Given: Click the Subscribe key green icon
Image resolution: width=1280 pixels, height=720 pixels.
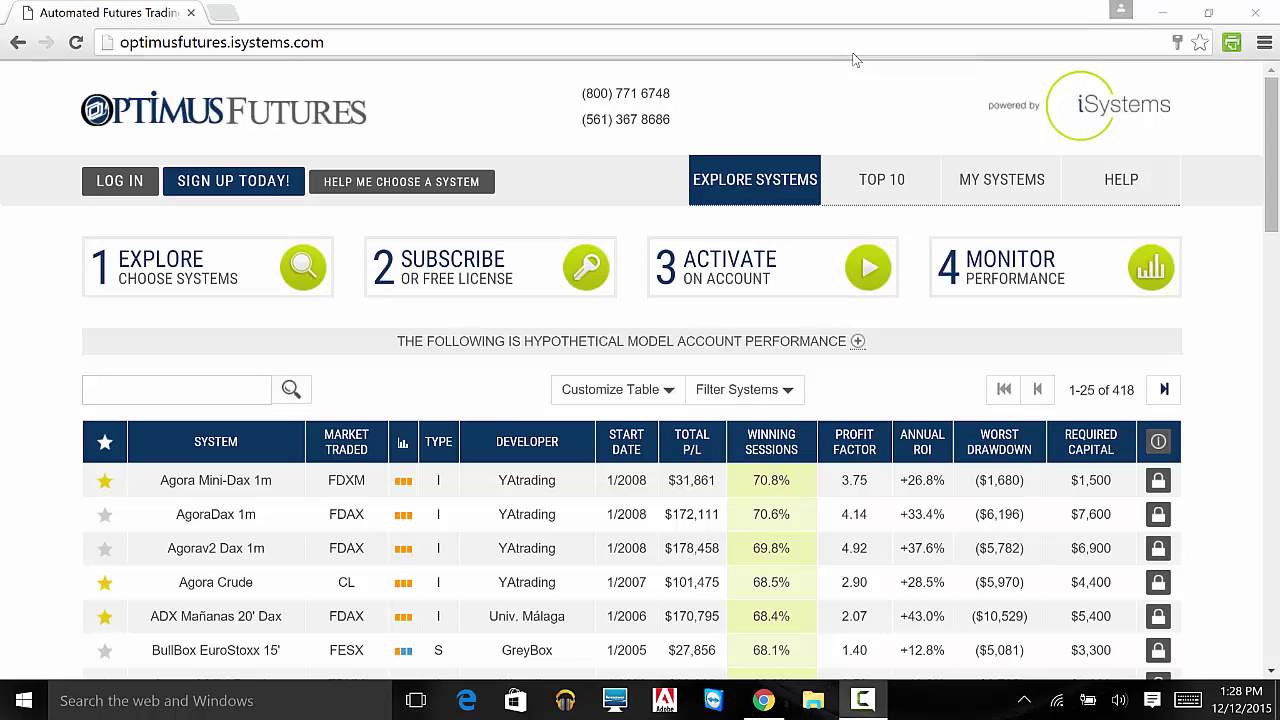Looking at the screenshot, I should pyautogui.click(x=586, y=268).
